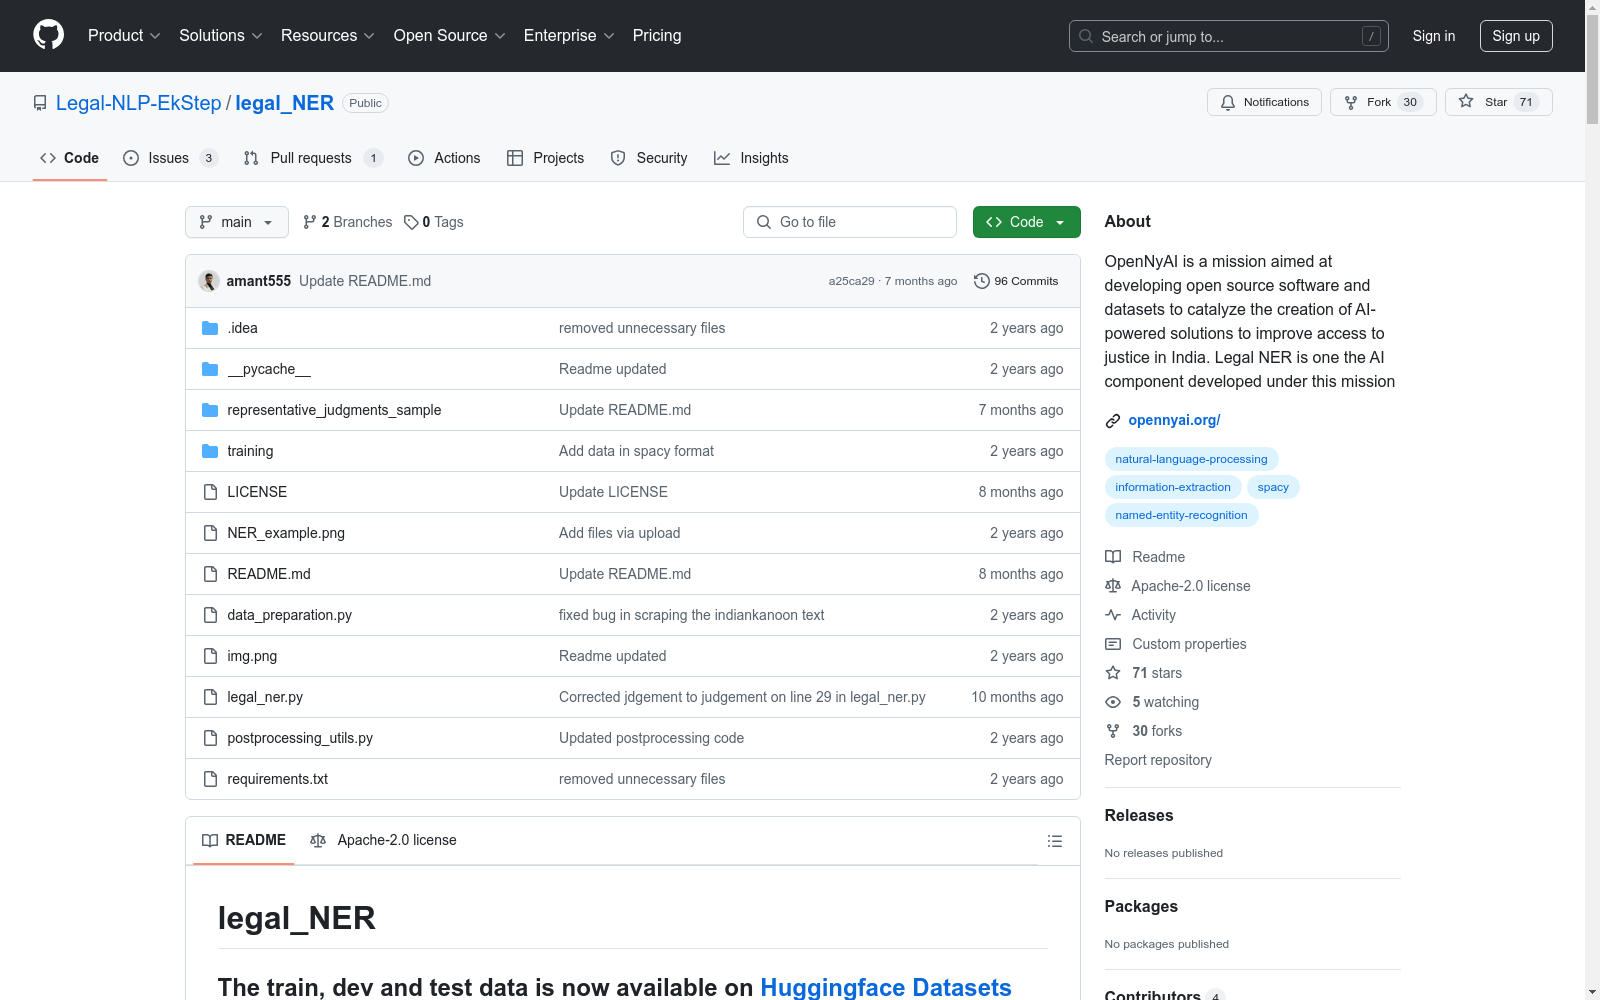Screen dimensions: 1600x1000
Task: Click the data_preparation.py file icon
Action: (210, 615)
